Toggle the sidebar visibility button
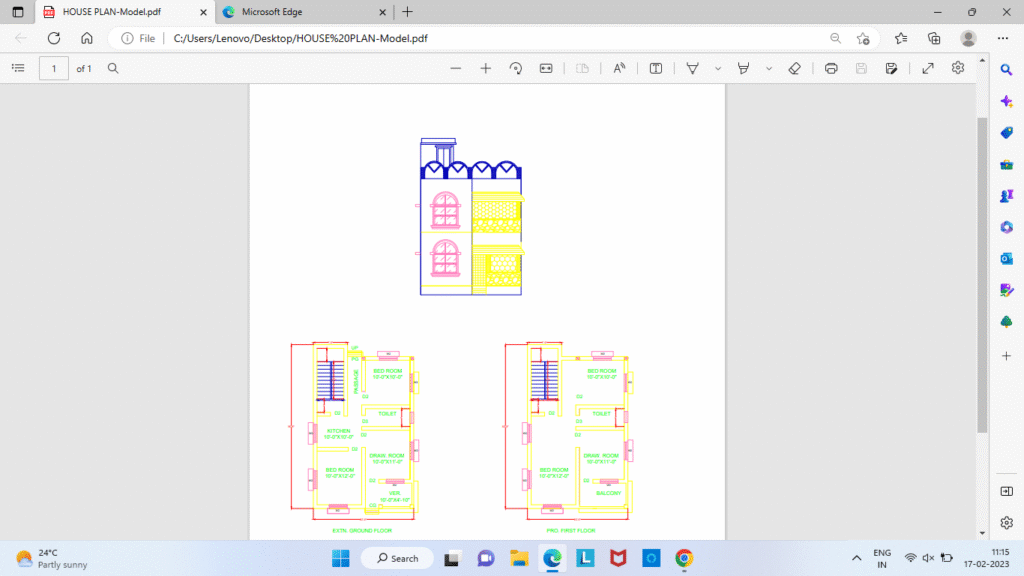This screenshot has height=576, width=1024. click(1006, 491)
